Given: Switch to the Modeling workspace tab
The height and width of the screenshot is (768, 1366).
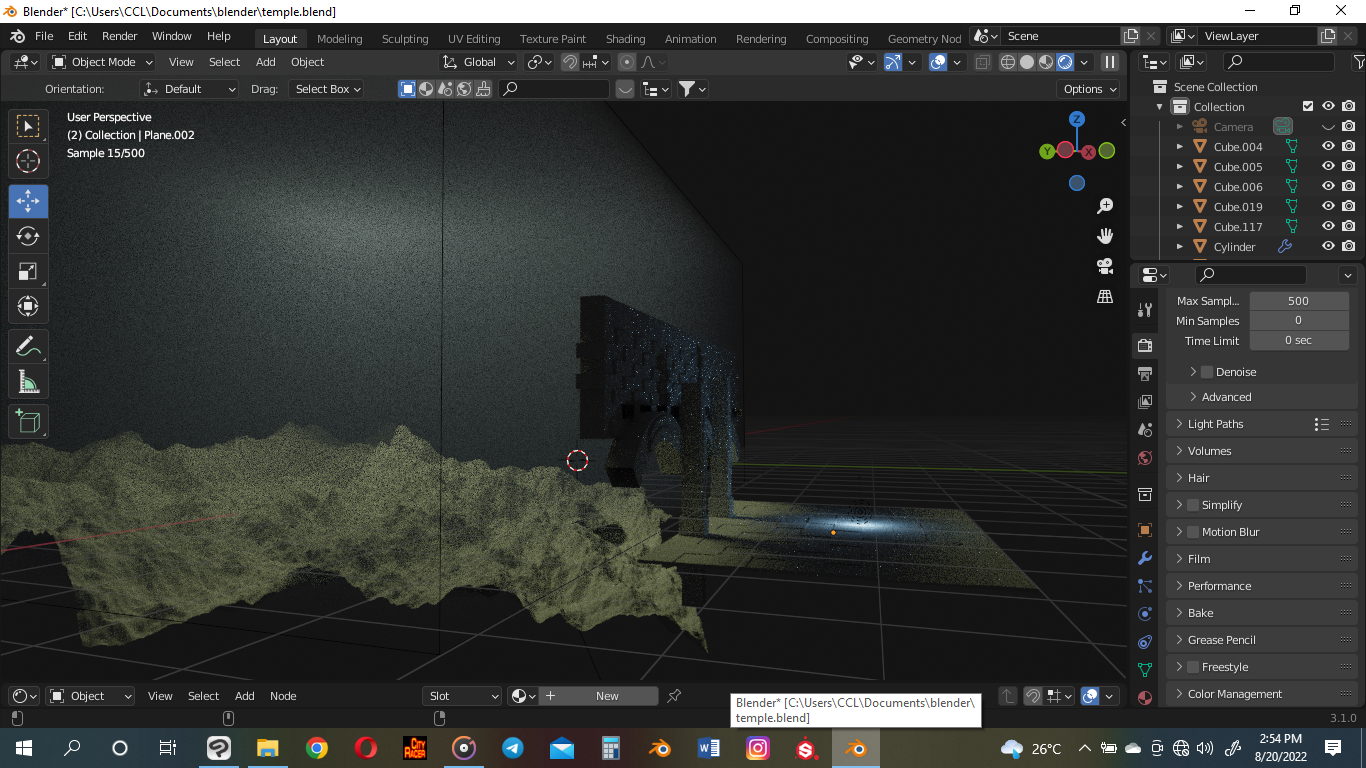Looking at the screenshot, I should 340,39.
